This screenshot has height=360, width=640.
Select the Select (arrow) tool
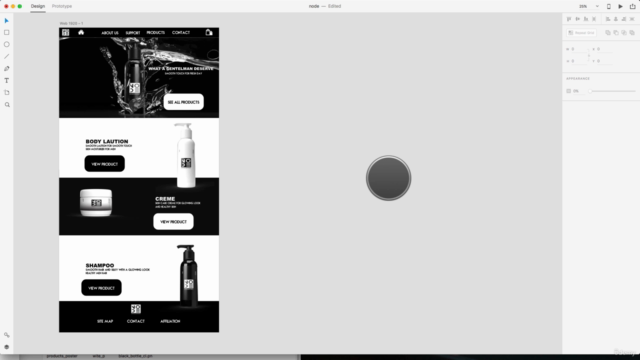coord(7,20)
